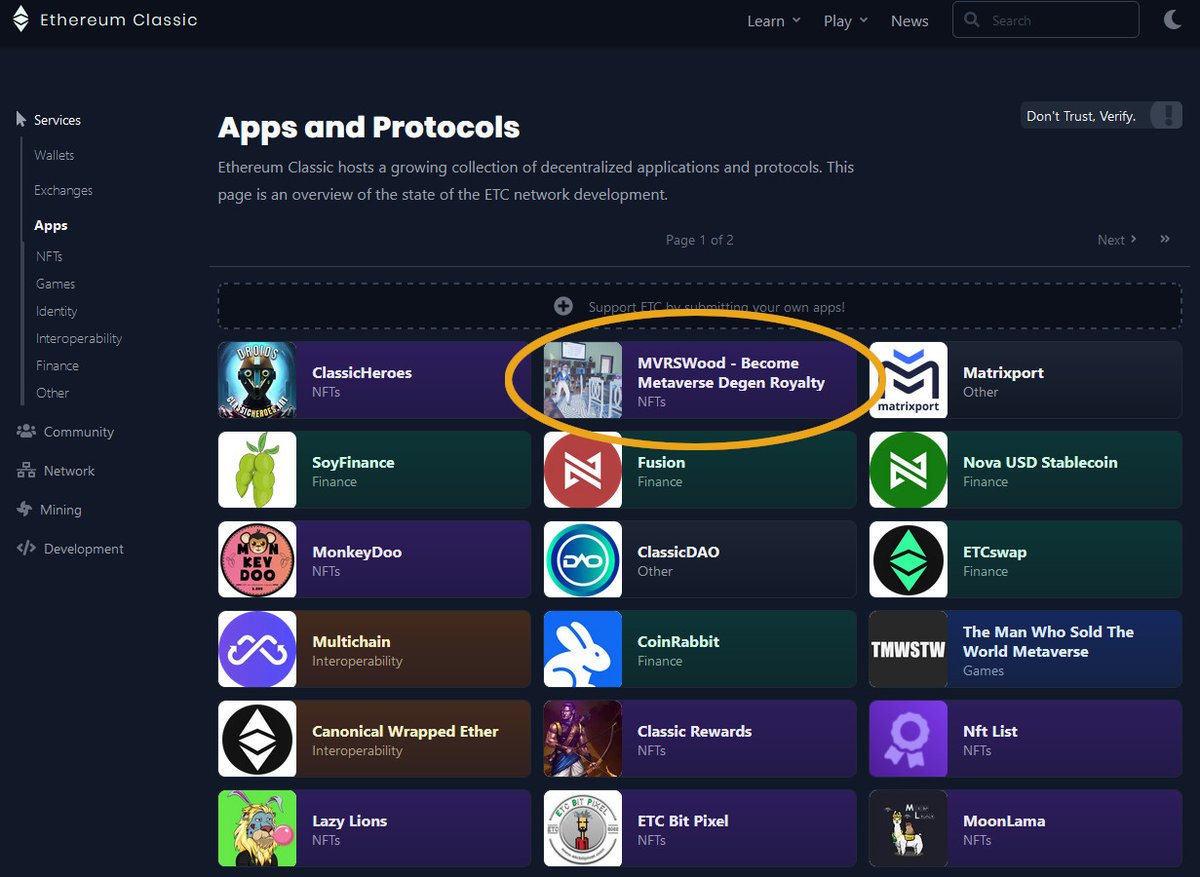This screenshot has height=877, width=1200.
Task: Open Fusion red logo
Action: coord(583,470)
